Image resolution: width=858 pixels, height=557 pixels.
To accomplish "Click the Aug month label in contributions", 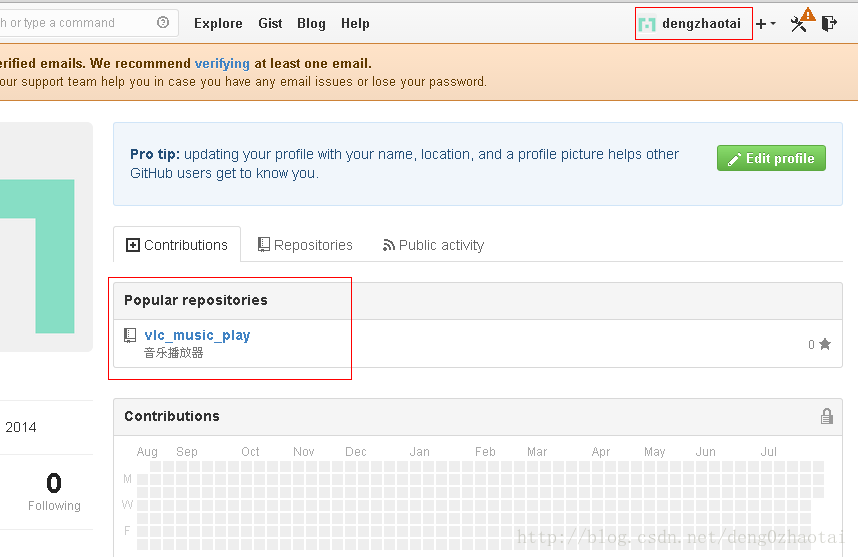I will [147, 452].
